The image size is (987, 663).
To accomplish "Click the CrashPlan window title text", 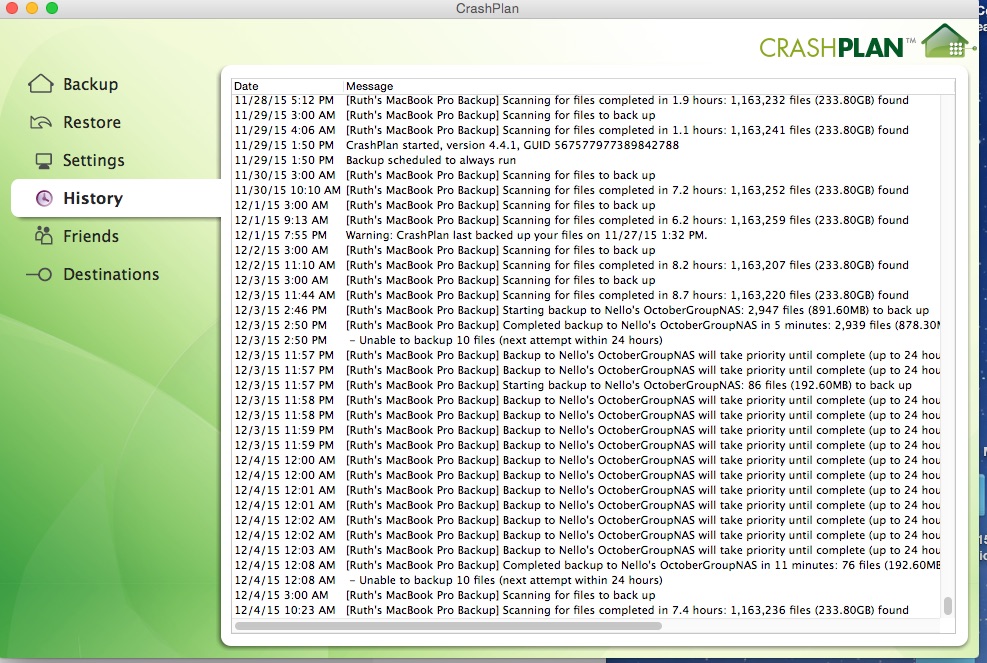I will [487, 9].
